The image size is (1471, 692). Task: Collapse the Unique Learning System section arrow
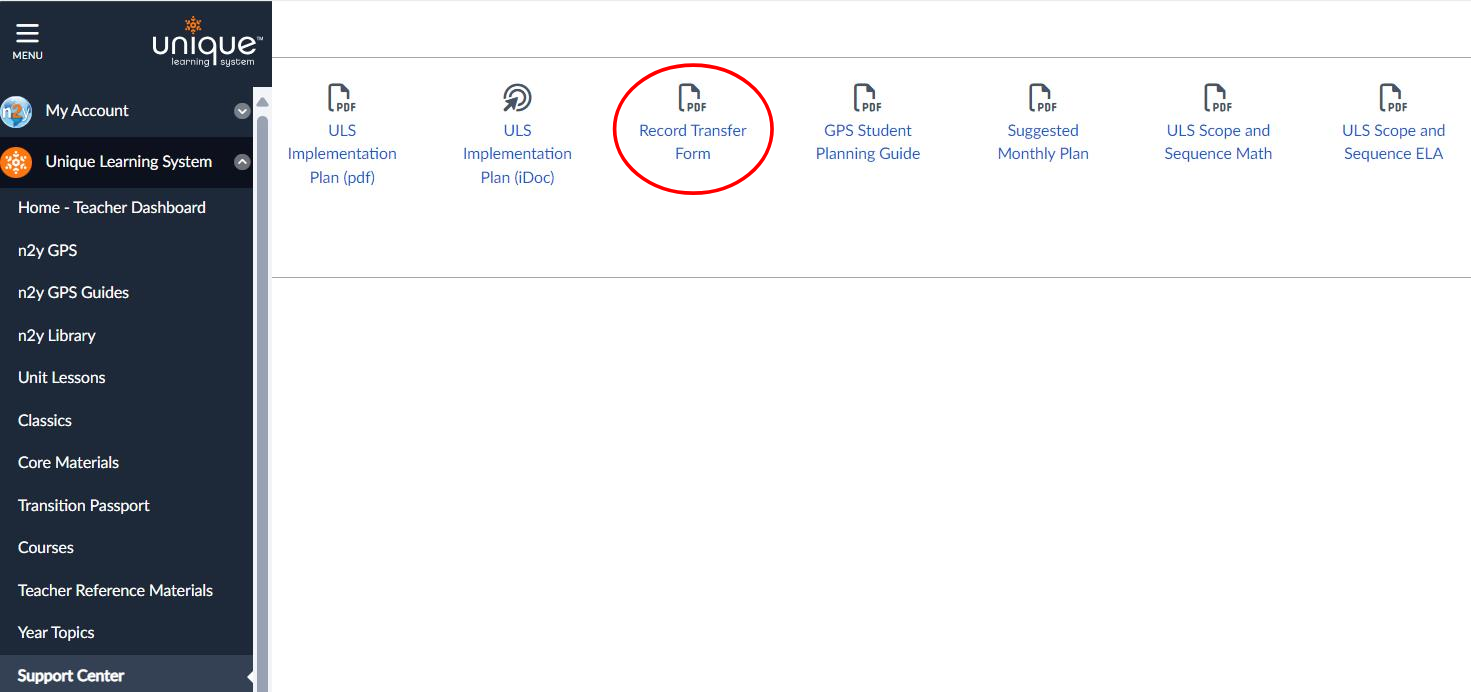[x=241, y=162]
